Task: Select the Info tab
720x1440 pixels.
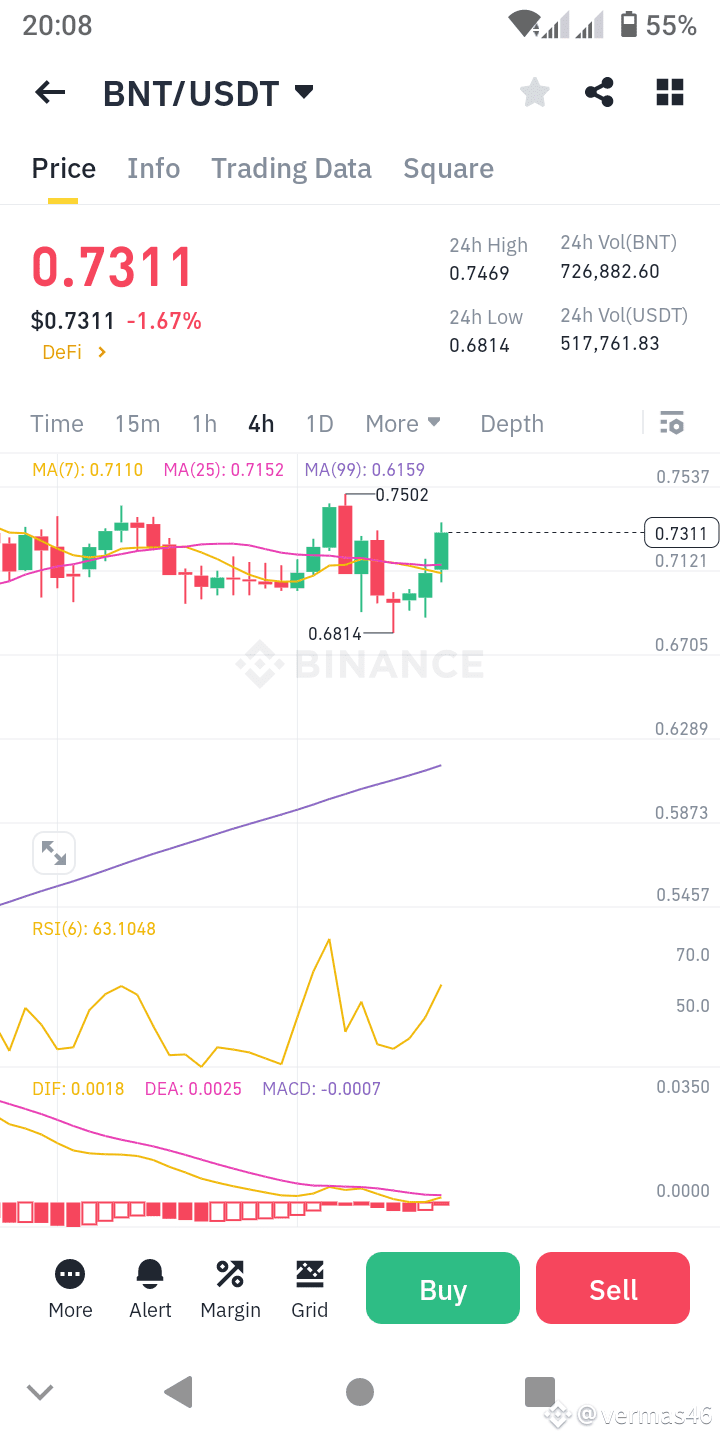Action: coord(153,168)
